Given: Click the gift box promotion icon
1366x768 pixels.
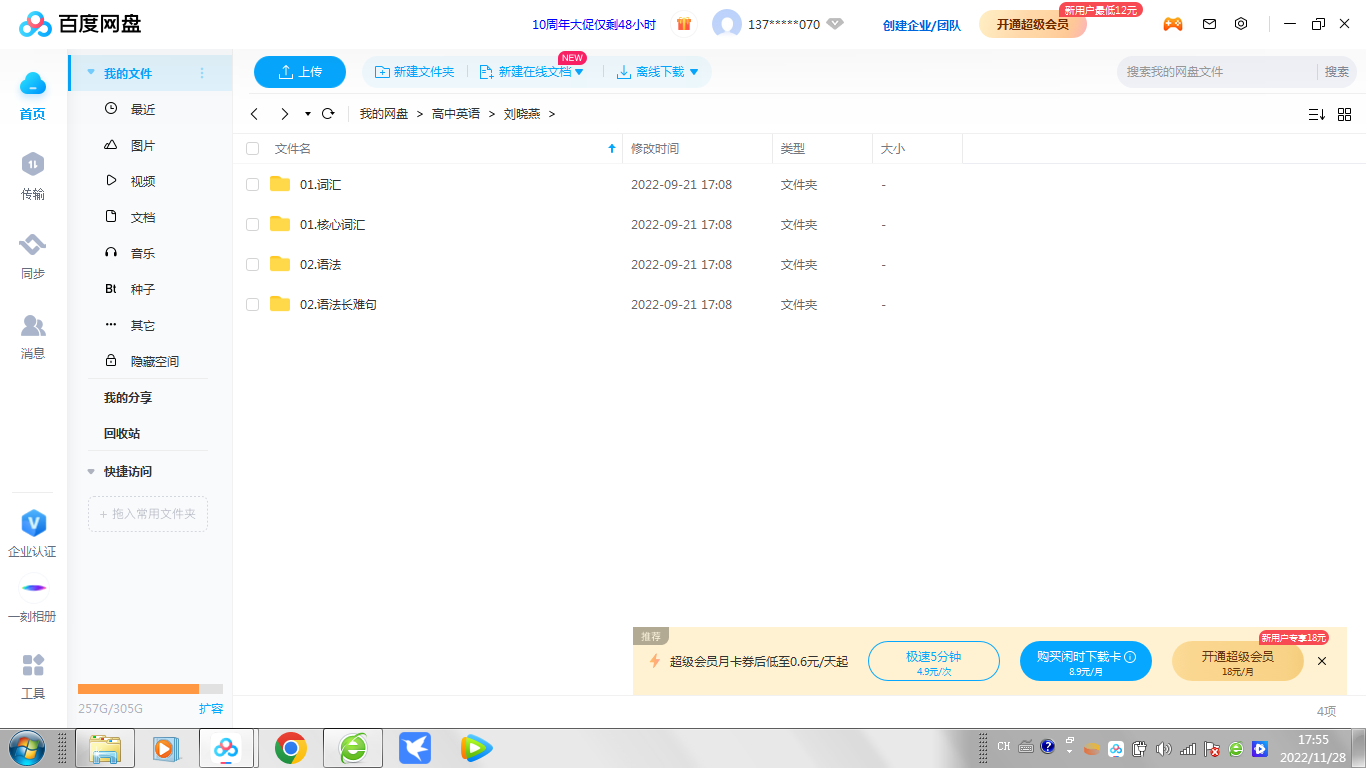Looking at the screenshot, I should click(684, 24).
